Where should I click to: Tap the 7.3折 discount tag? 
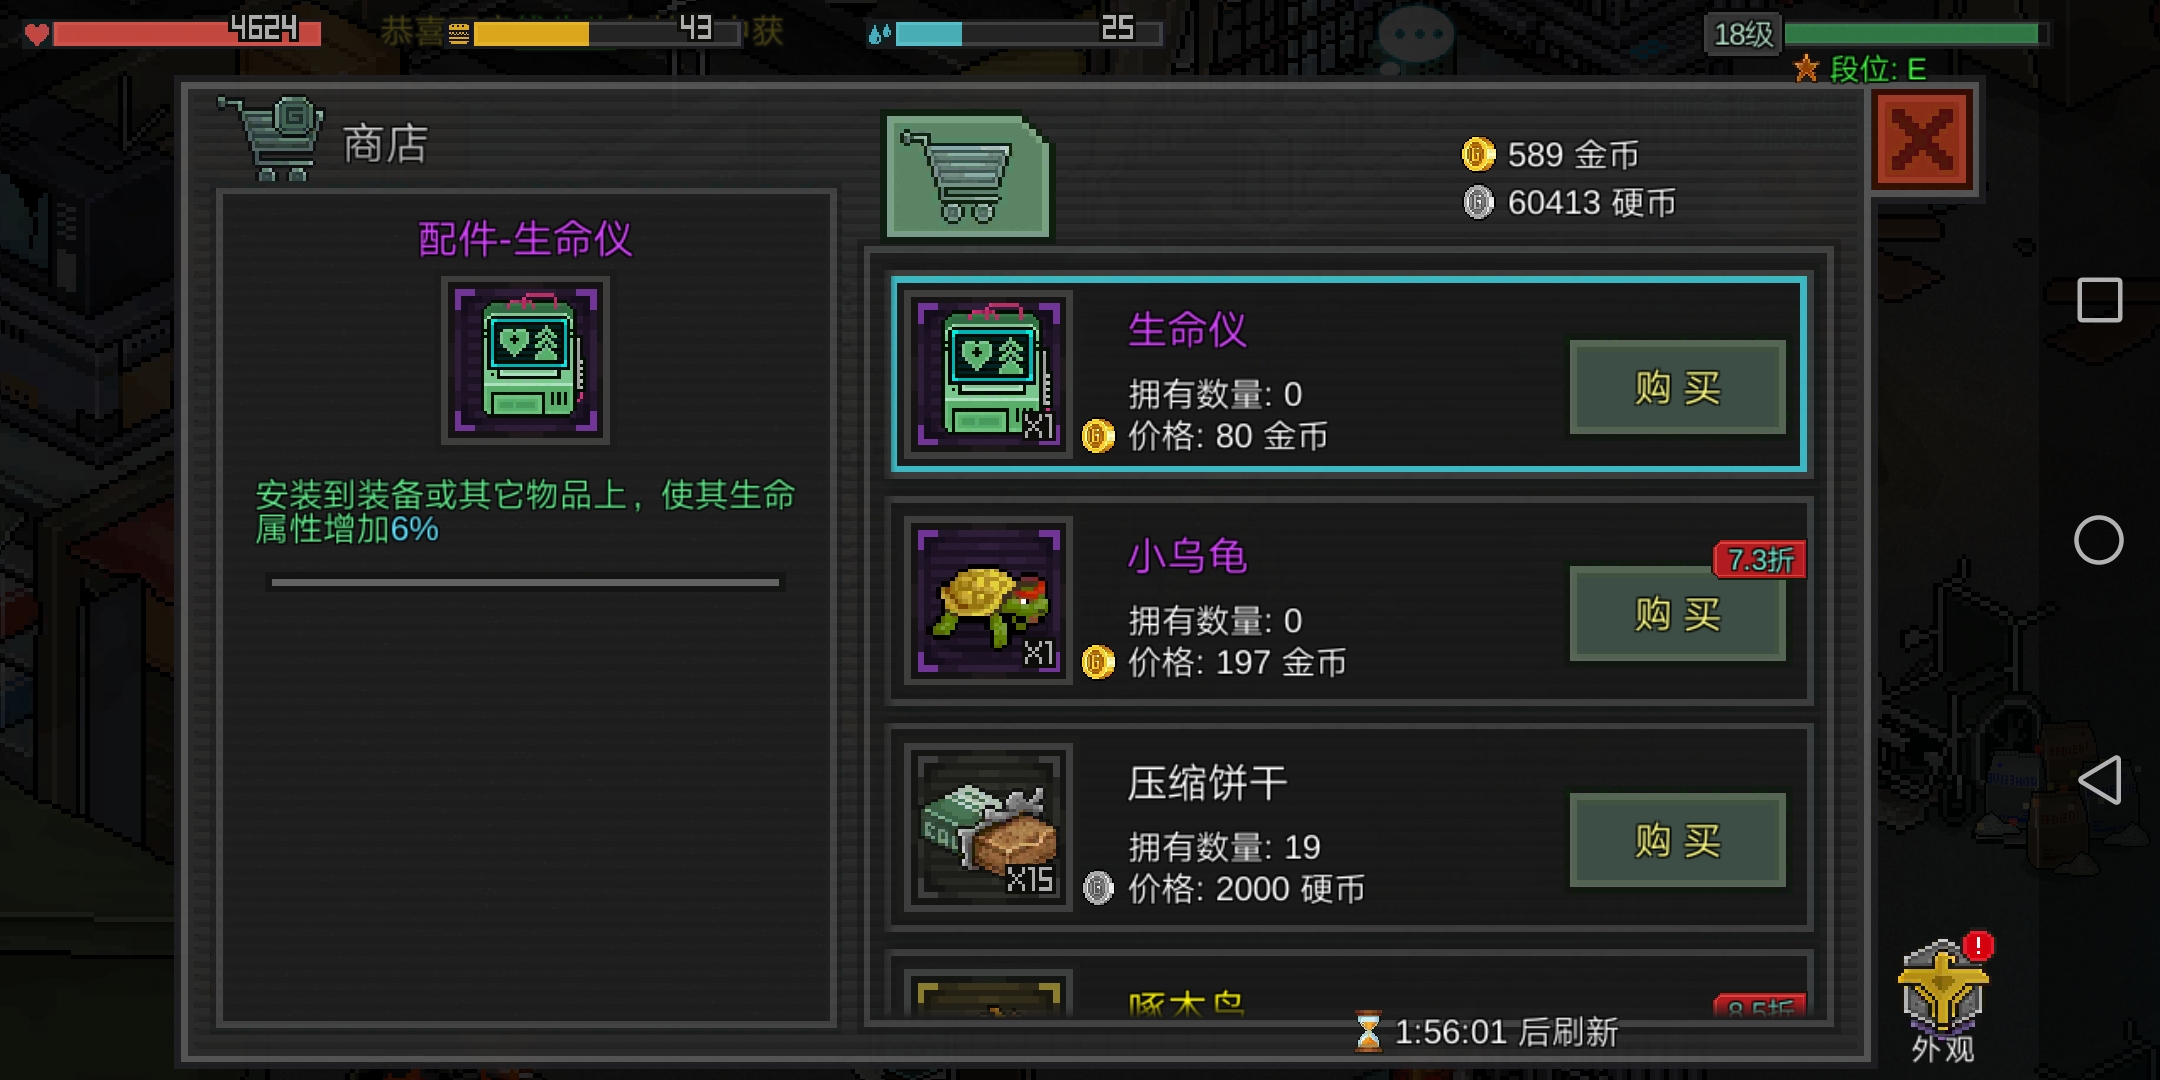1760,560
